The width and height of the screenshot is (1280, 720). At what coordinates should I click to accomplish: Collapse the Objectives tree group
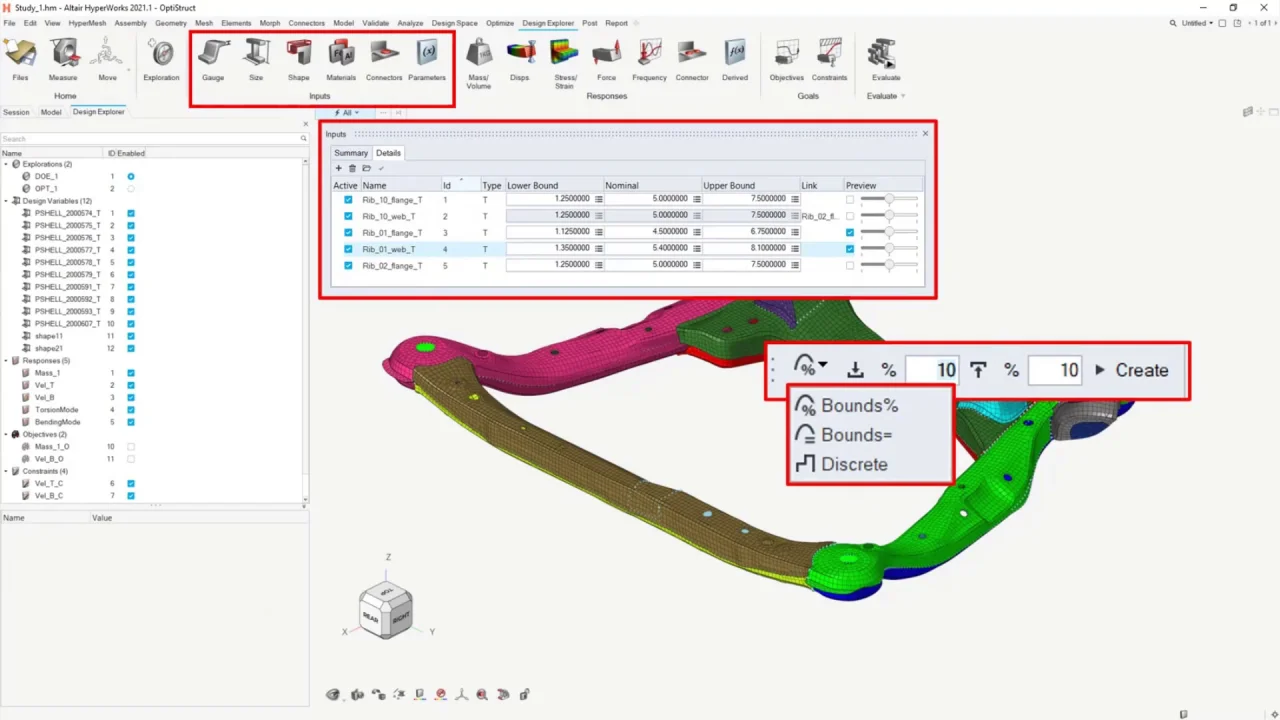tap(6, 435)
